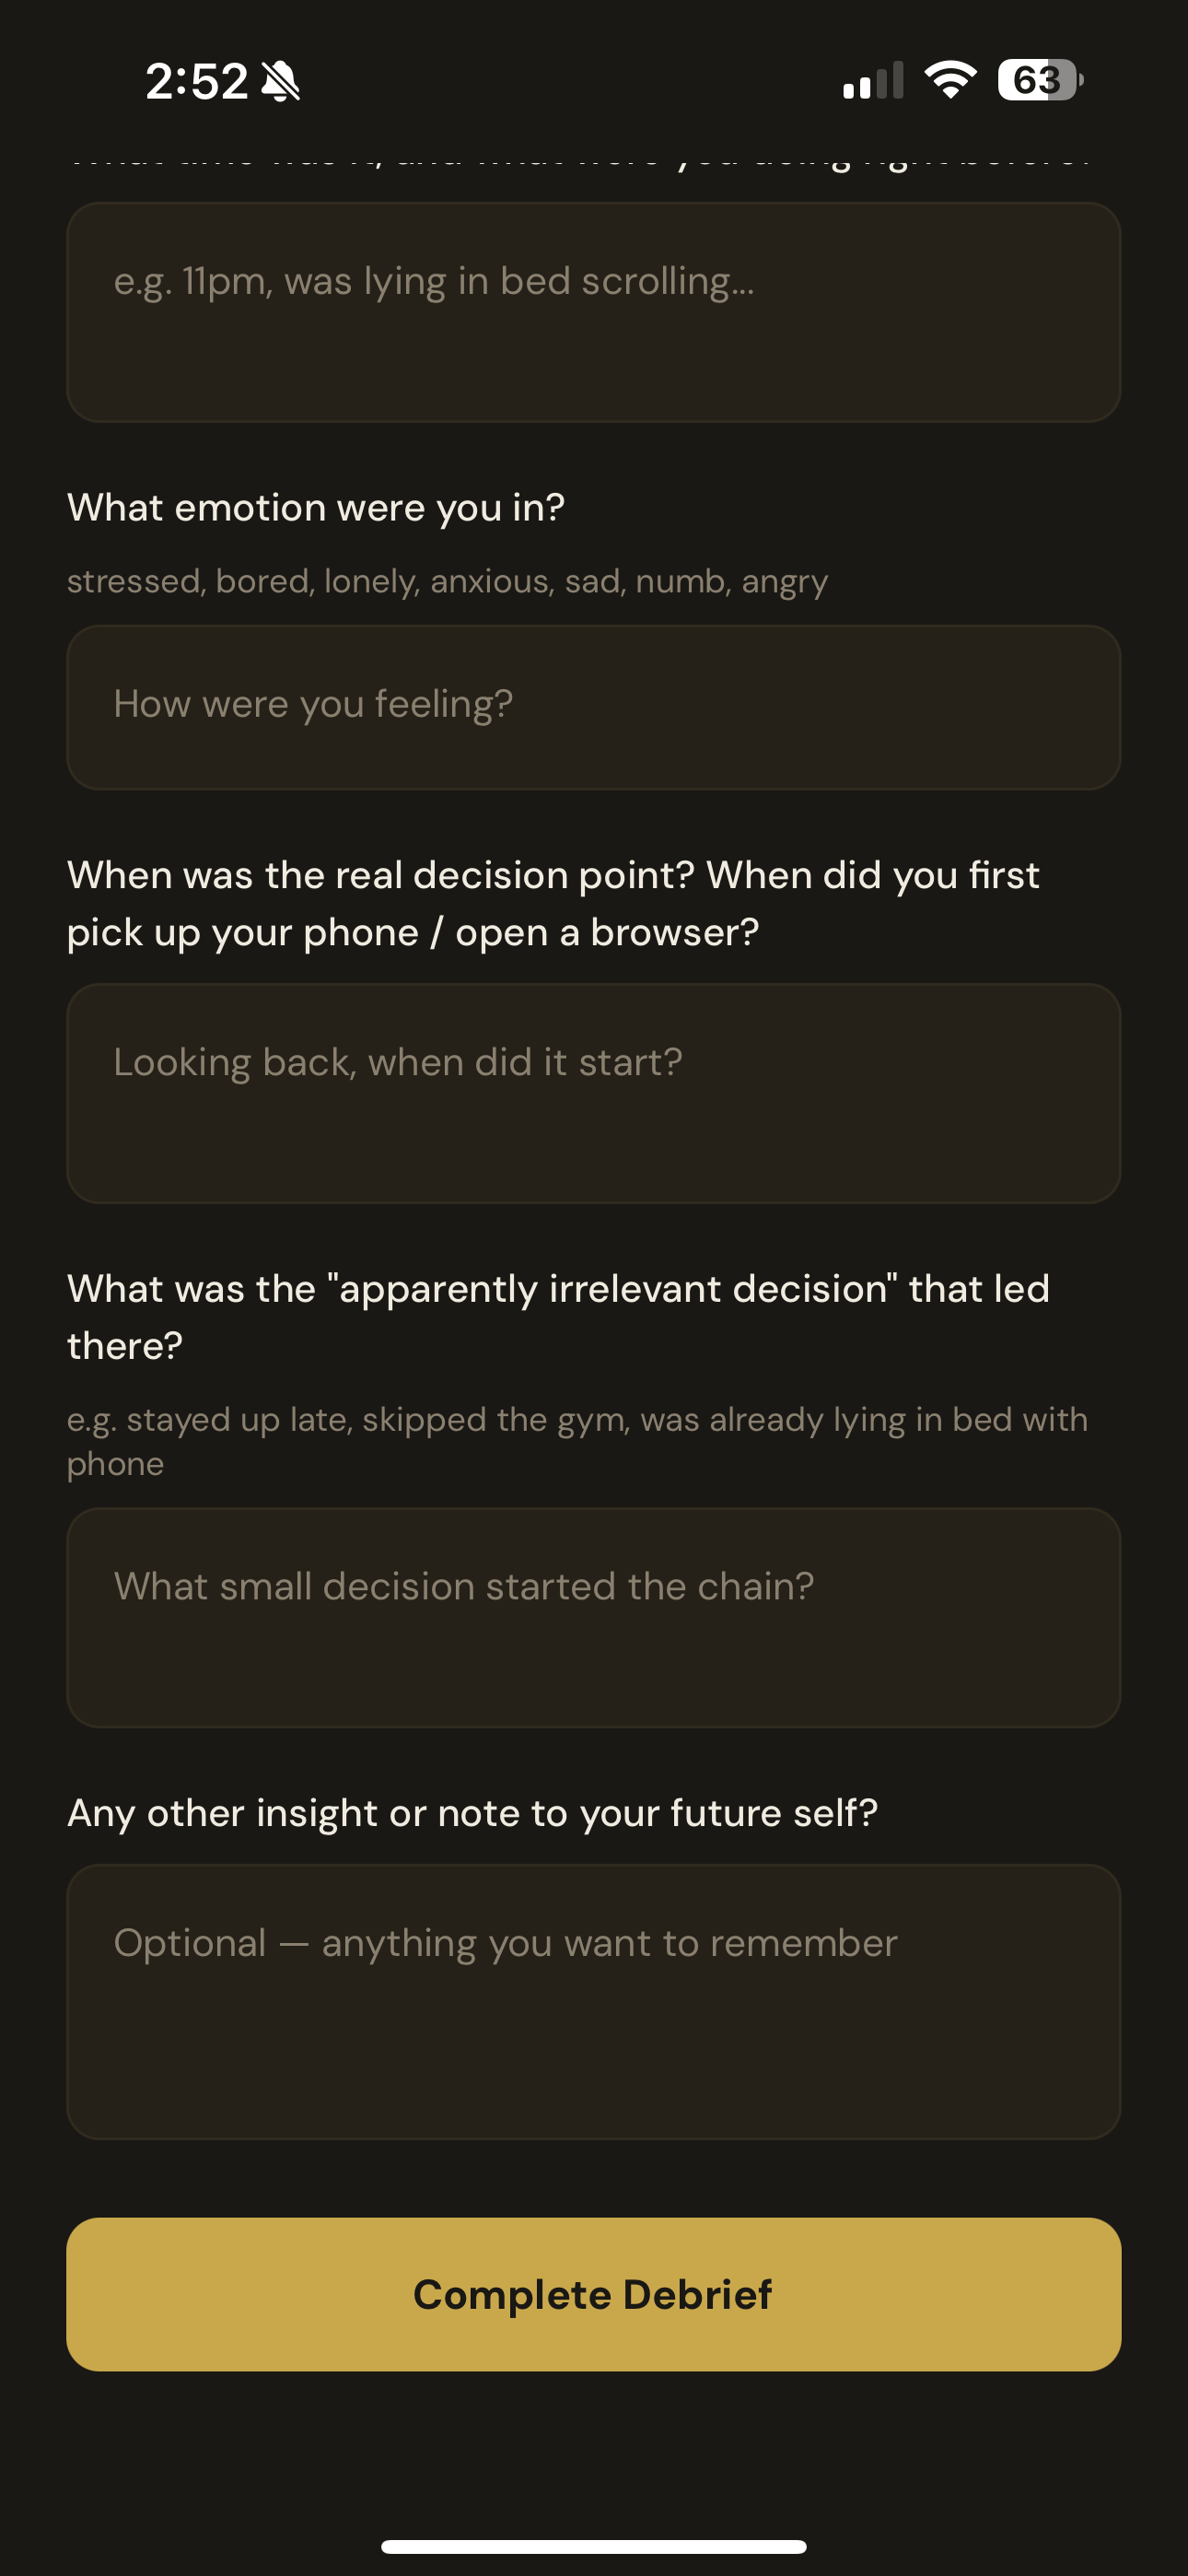This screenshot has width=1188, height=2576.
Task: Tap the silent mode bell icon
Action: 280,81
